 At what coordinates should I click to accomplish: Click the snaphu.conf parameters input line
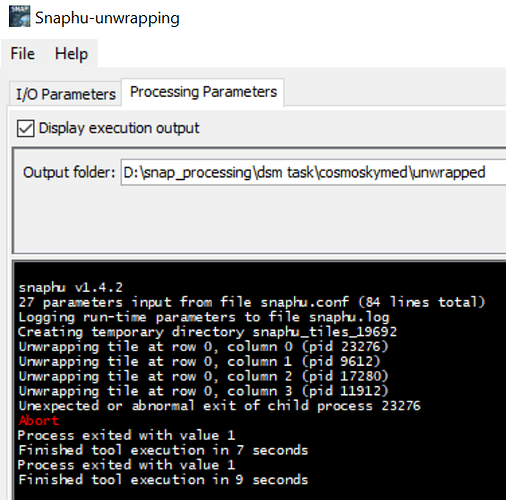(252, 302)
